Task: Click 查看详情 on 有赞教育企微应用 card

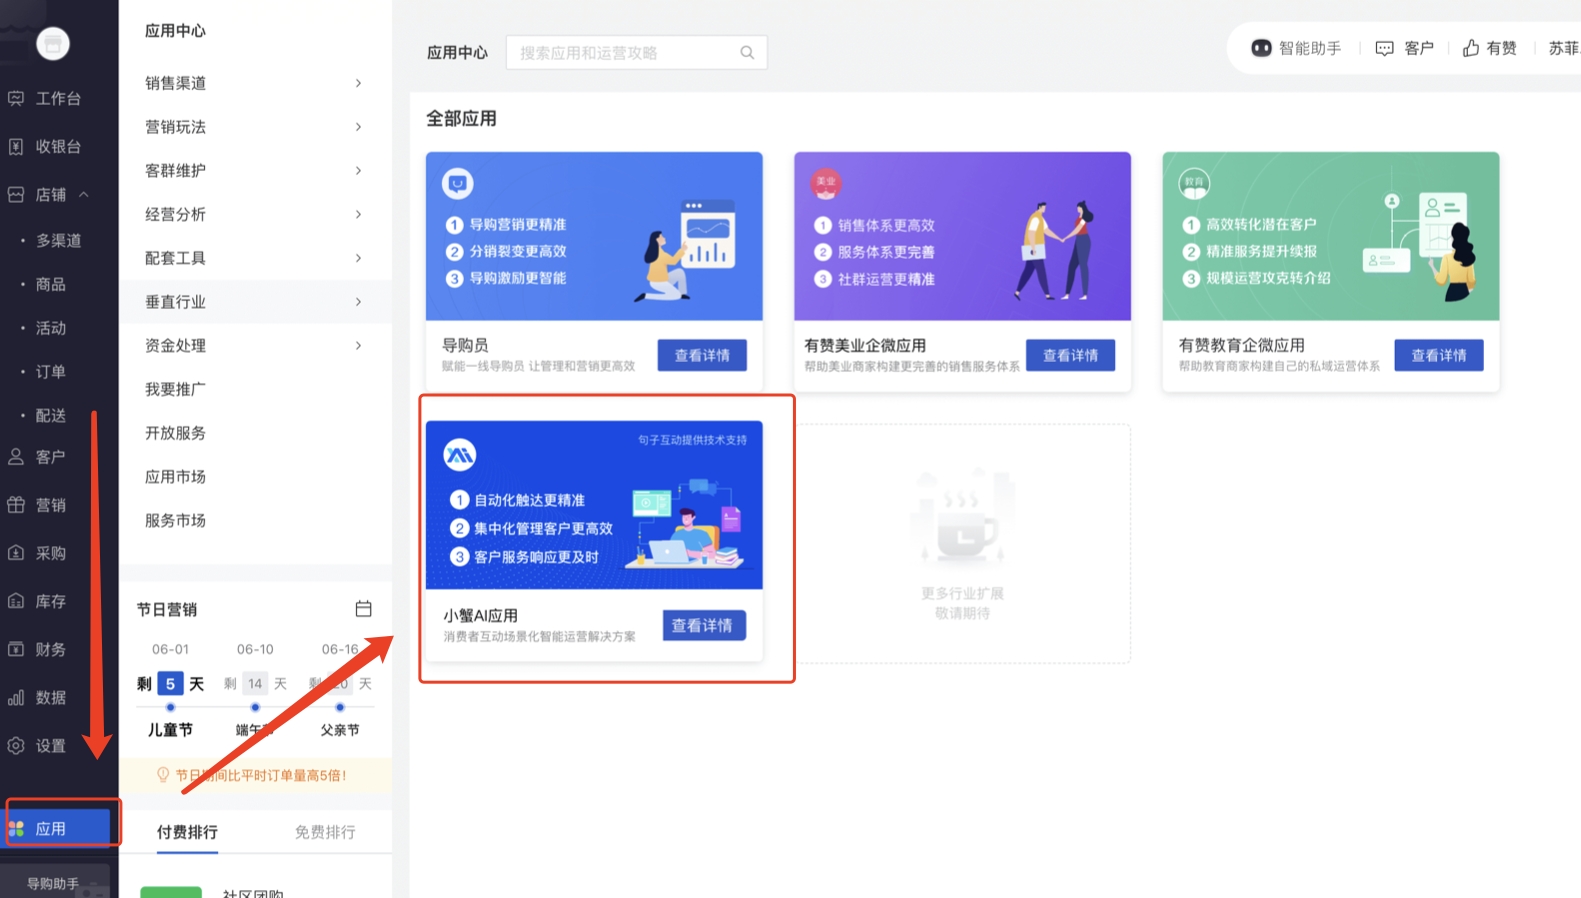Action: 1439,355
